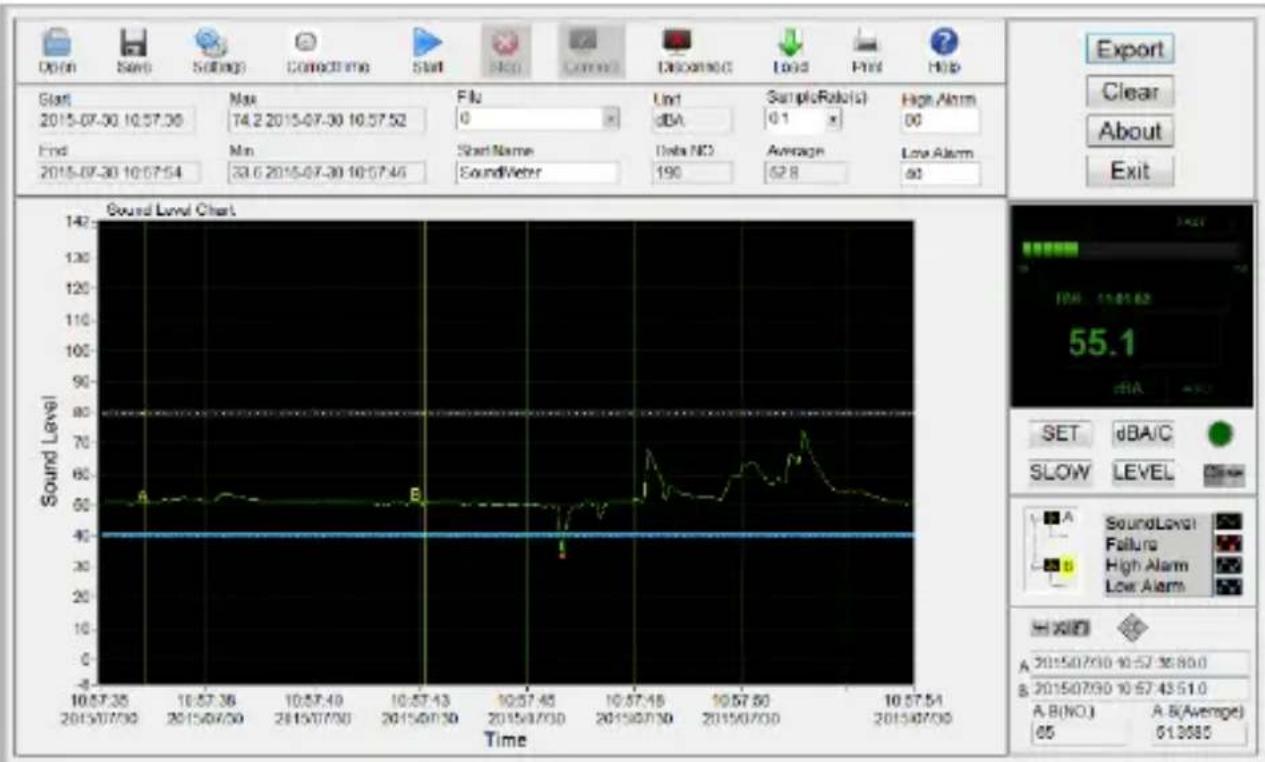
Task: Open Settings from the toolbar
Action: pos(211,44)
